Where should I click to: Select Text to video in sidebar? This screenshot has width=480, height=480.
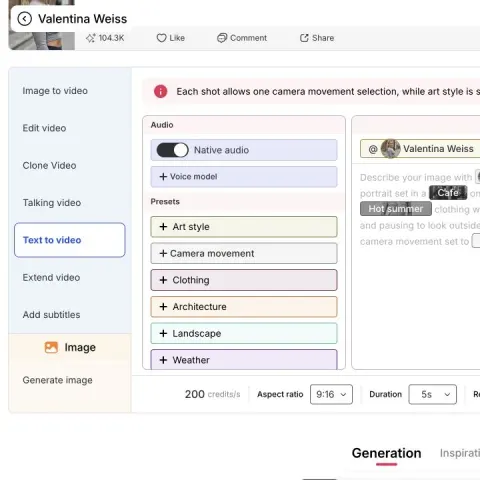coord(70,240)
